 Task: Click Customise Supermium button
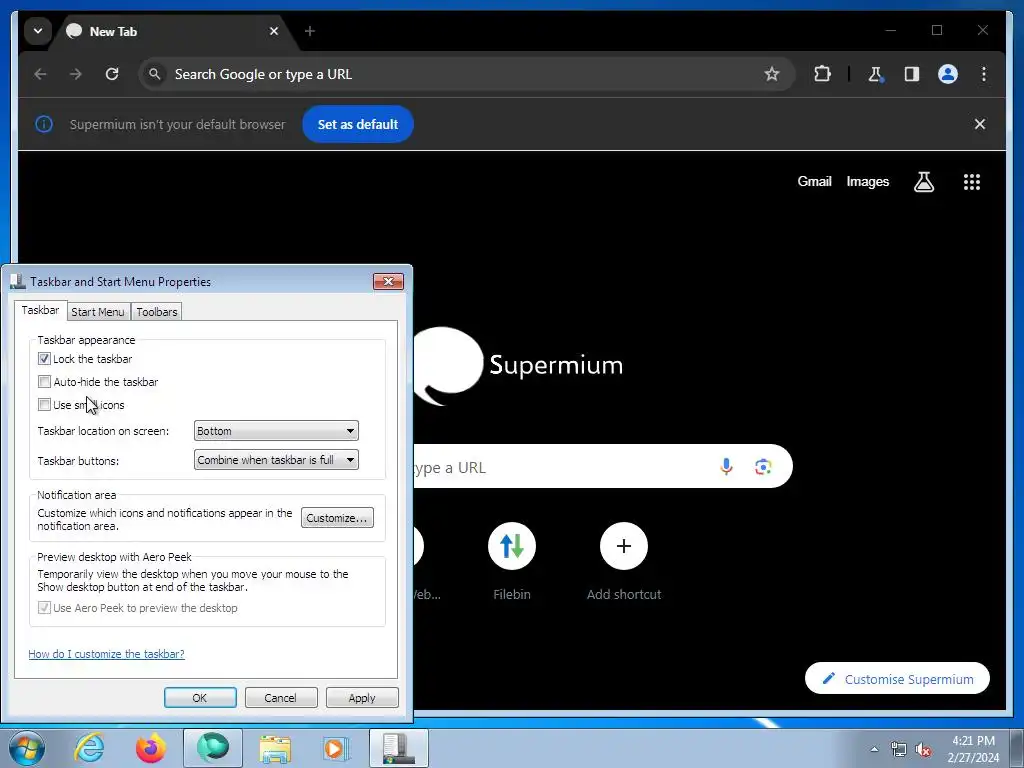[897, 679]
